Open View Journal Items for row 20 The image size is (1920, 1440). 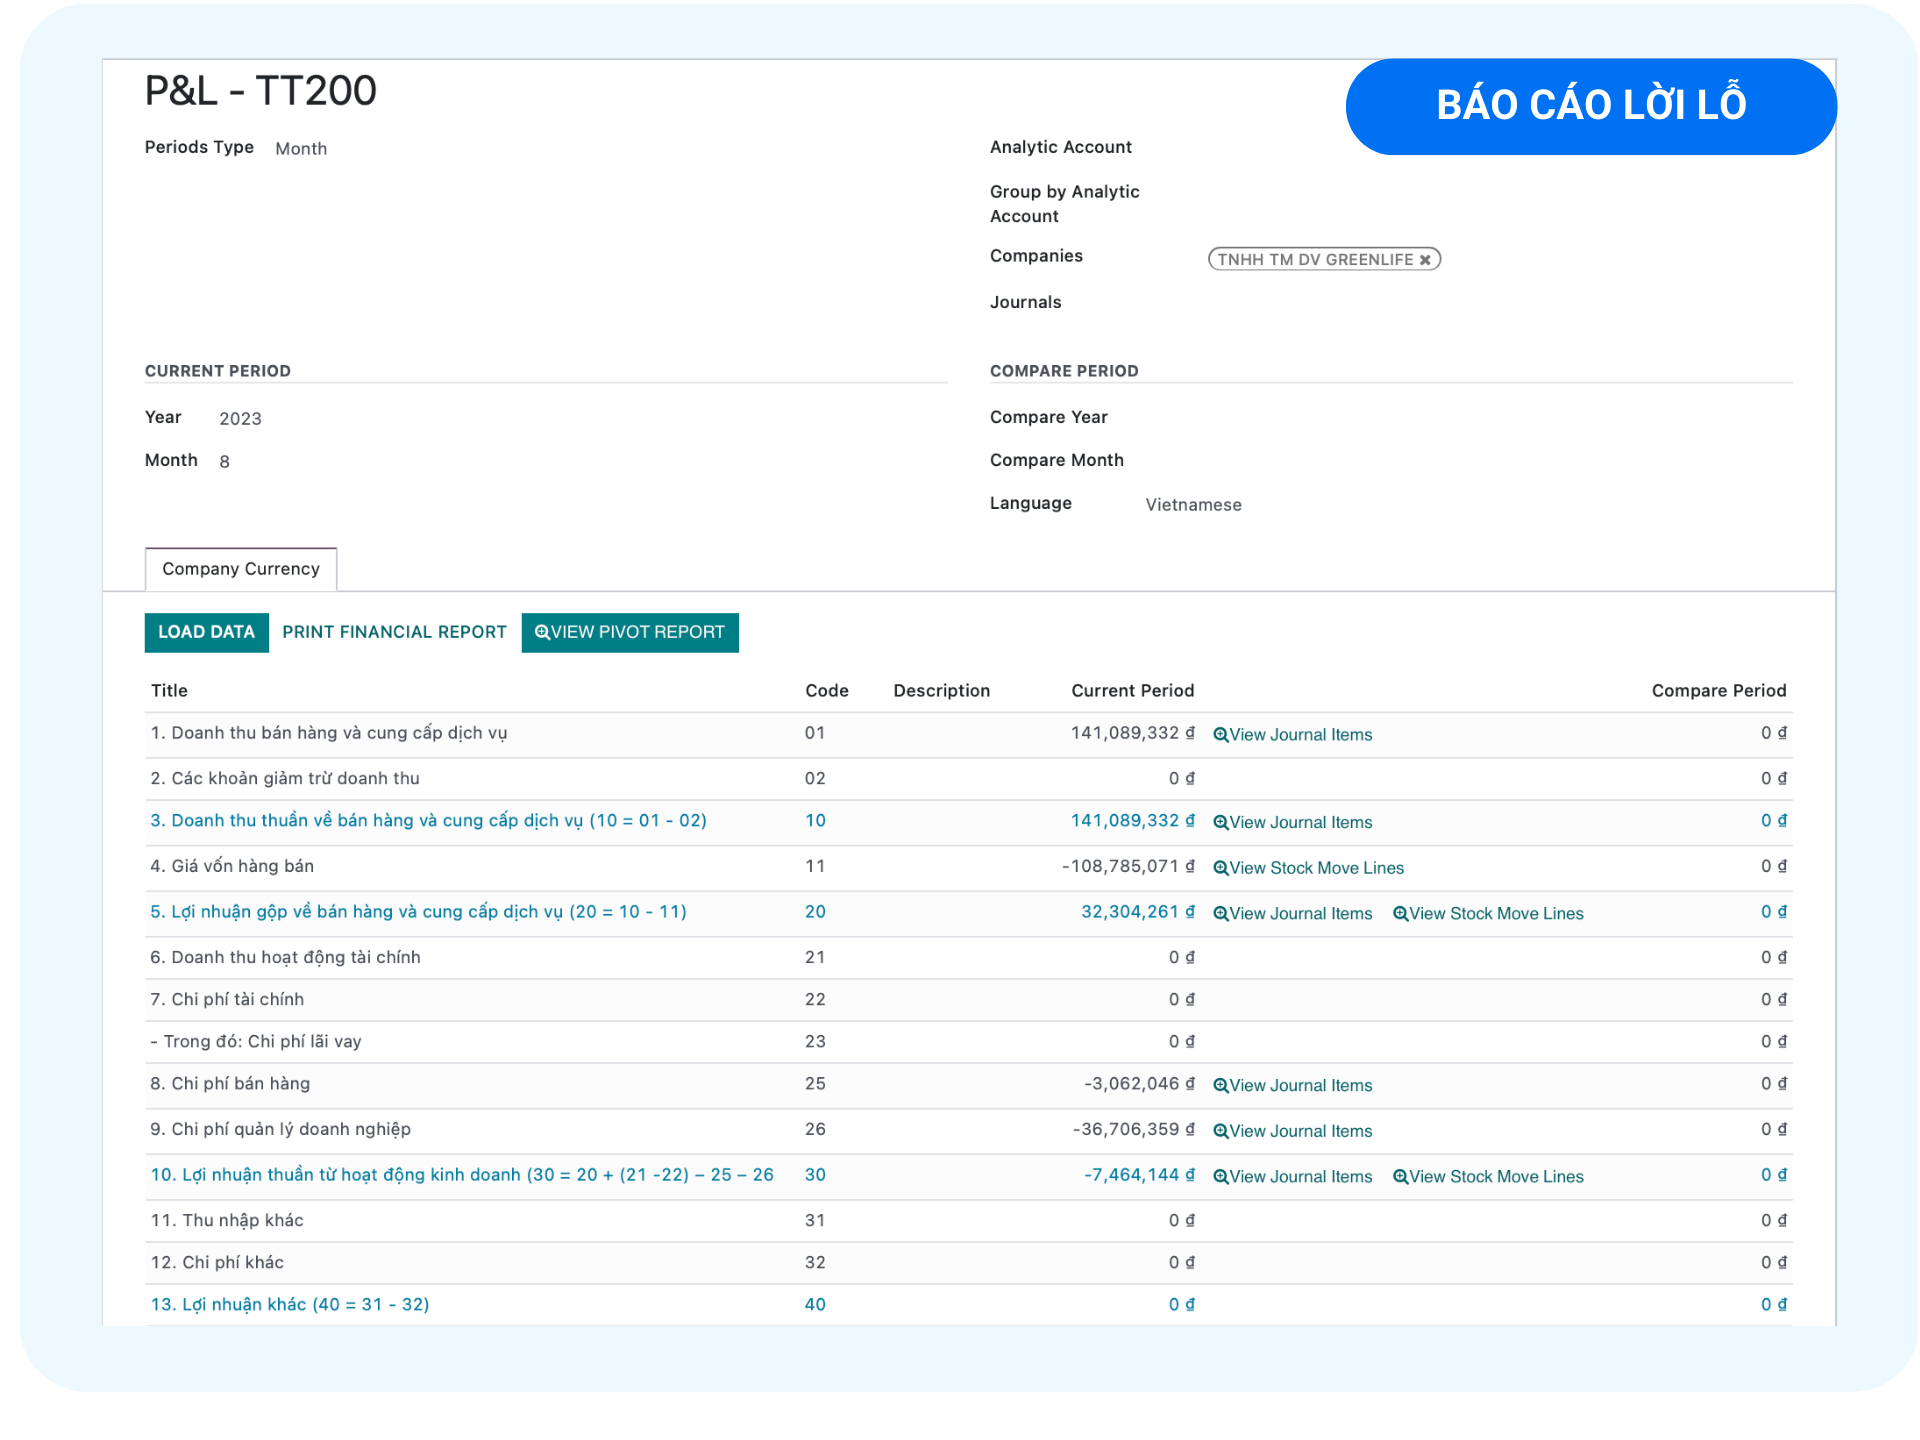pos(1300,914)
